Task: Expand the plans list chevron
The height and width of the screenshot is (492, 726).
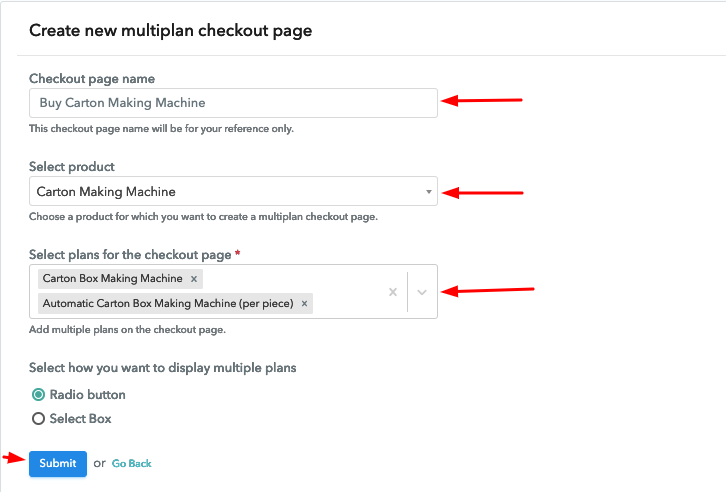Action: [422, 292]
